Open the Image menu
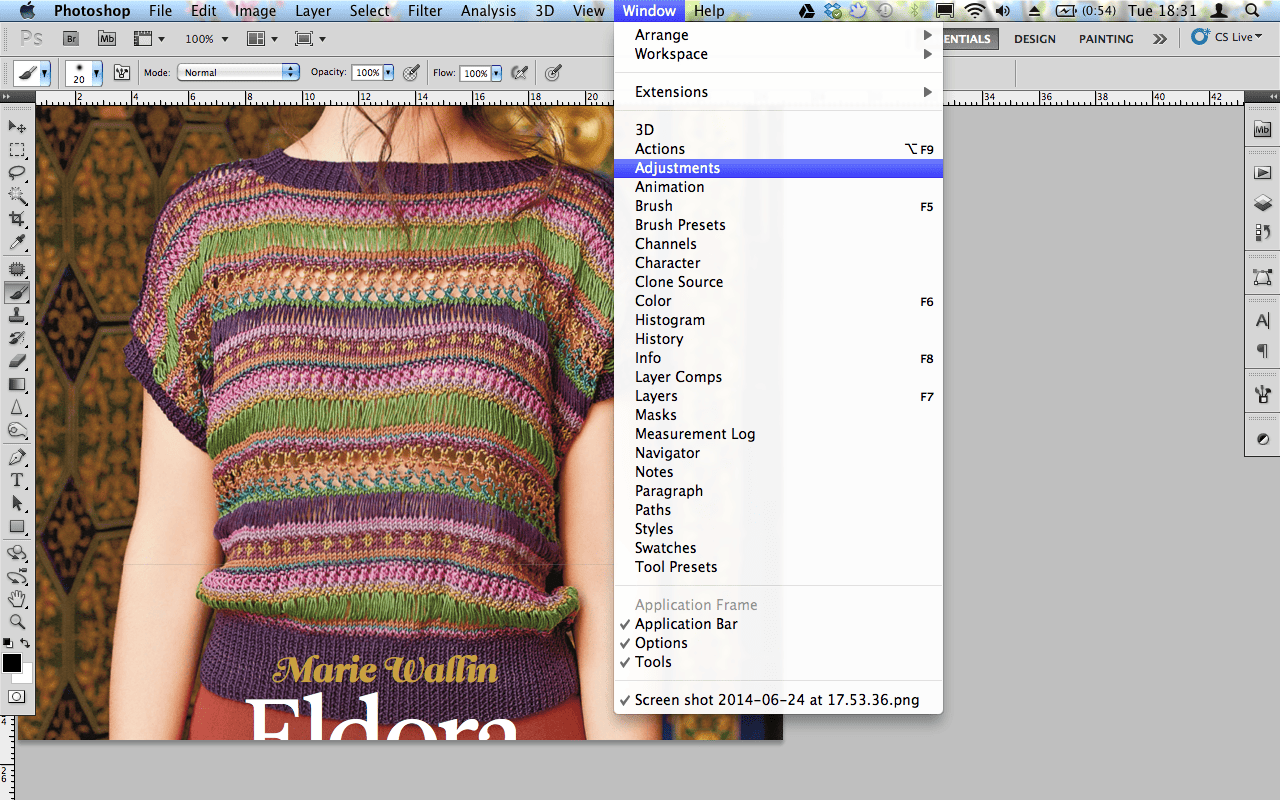 [255, 11]
